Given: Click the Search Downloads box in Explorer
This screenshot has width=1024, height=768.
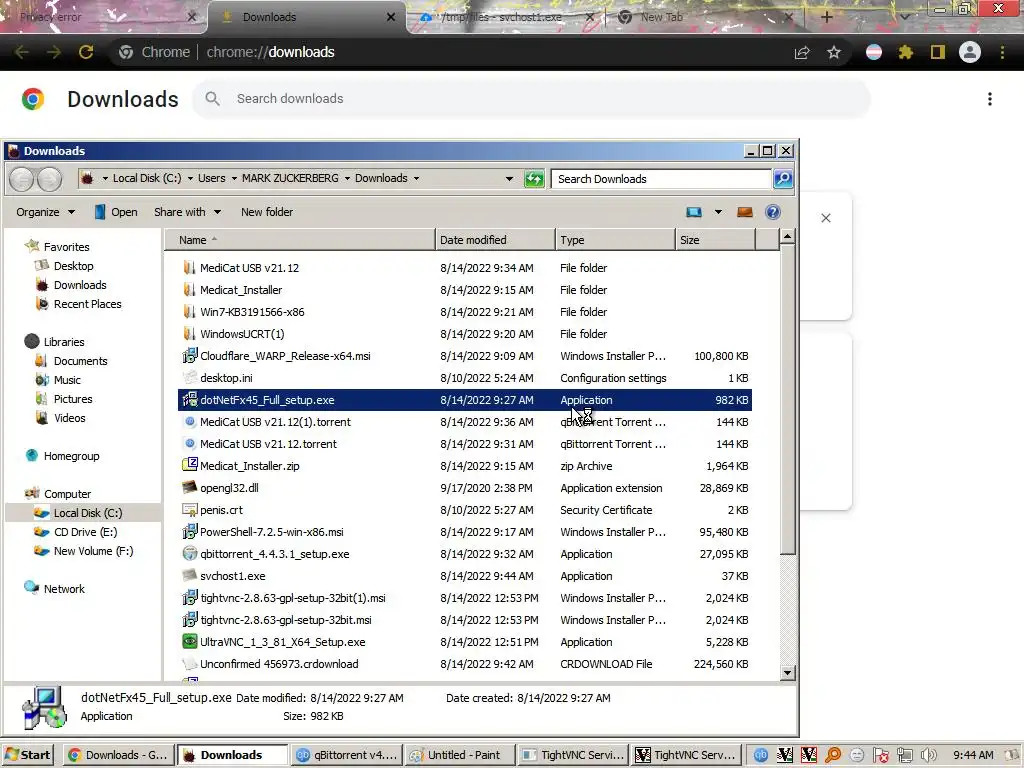Looking at the screenshot, I should 662,178.
